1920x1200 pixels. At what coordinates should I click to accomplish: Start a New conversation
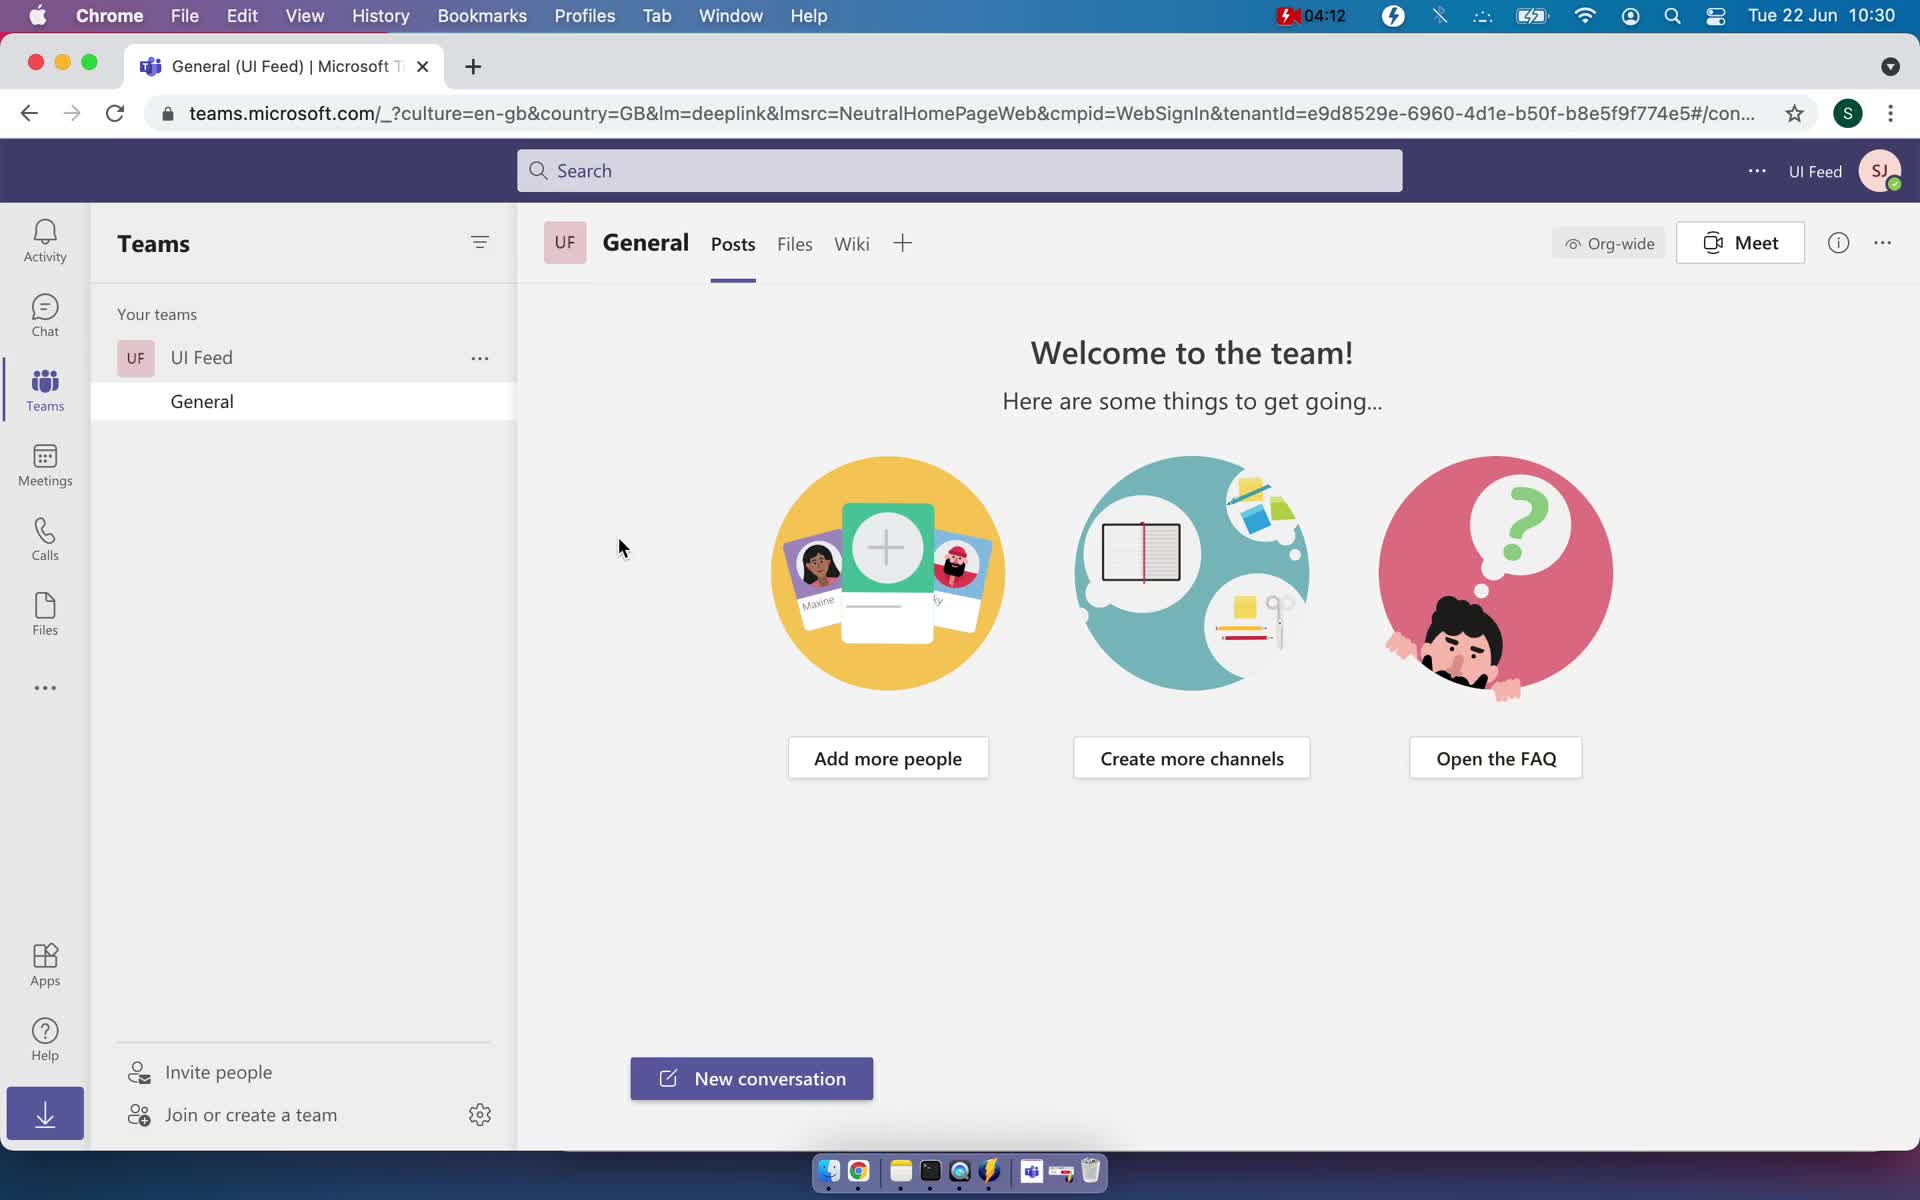[752, 1079]
